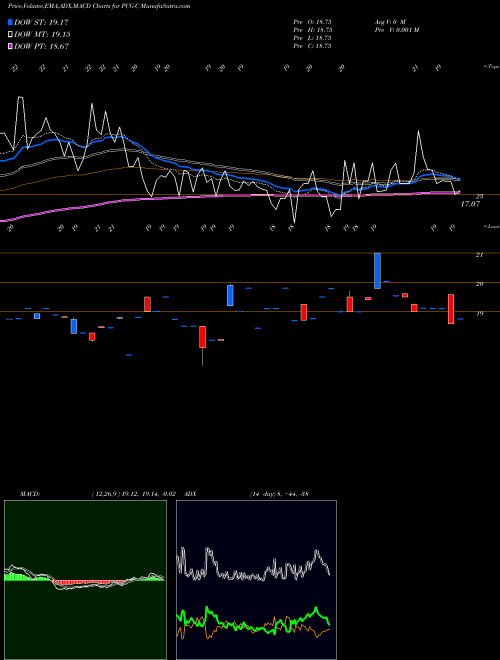Click the 21 price axis label
The height and width of the screenshot is (660, 500).
click(479, 255)
